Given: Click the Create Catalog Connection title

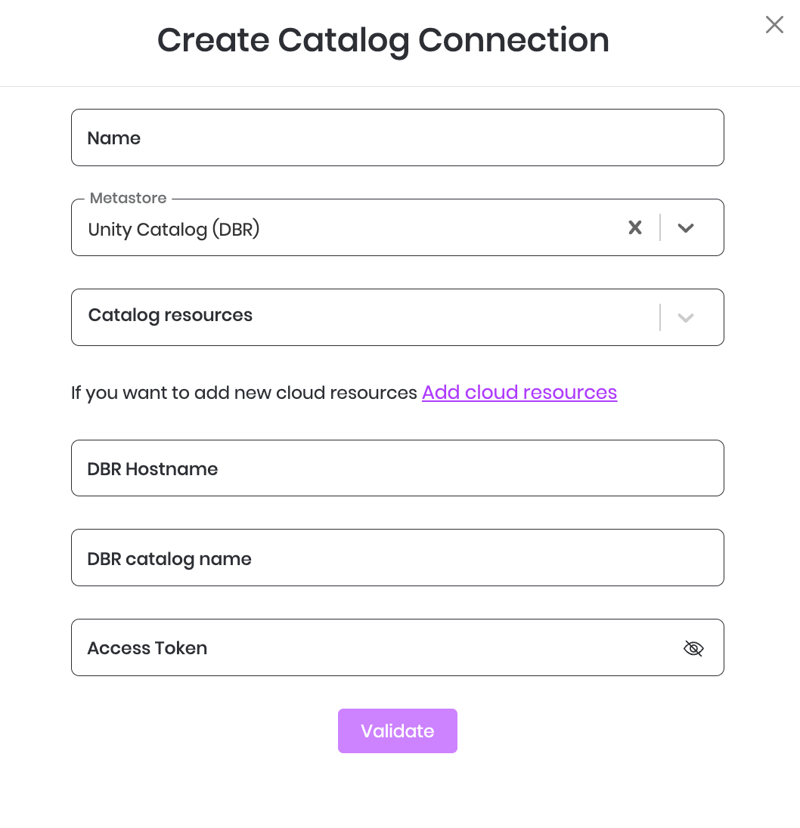Looking at the screenshot, I should tap(383, 40).
